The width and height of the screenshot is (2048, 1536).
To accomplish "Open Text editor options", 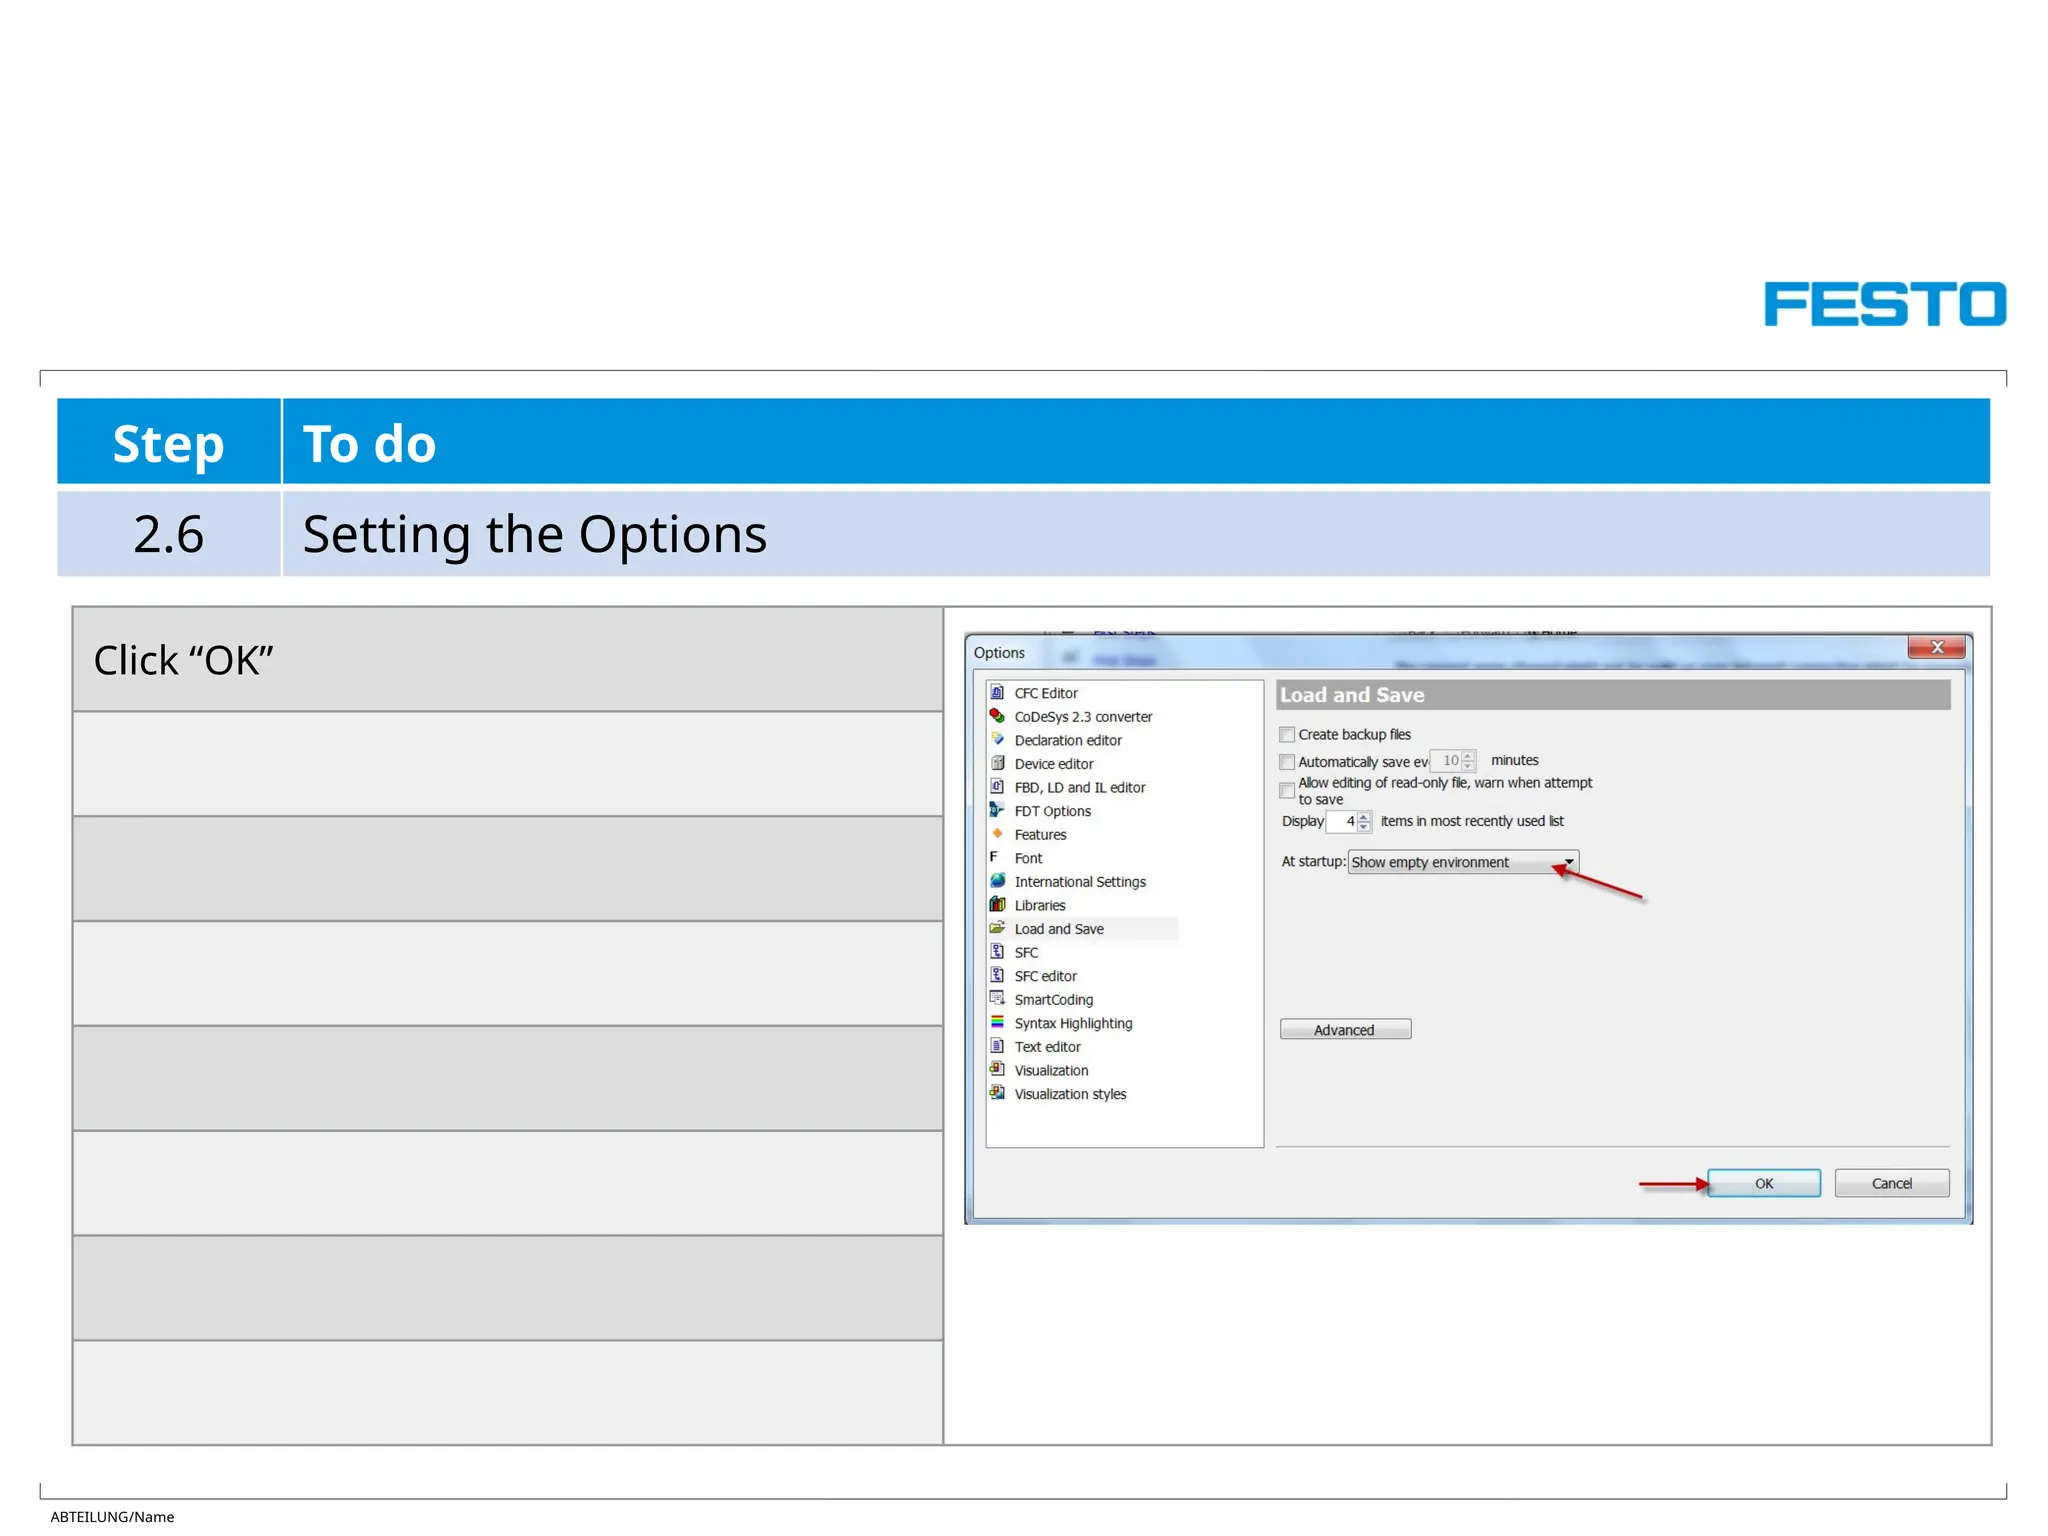I will (x=1047, y=1047).
